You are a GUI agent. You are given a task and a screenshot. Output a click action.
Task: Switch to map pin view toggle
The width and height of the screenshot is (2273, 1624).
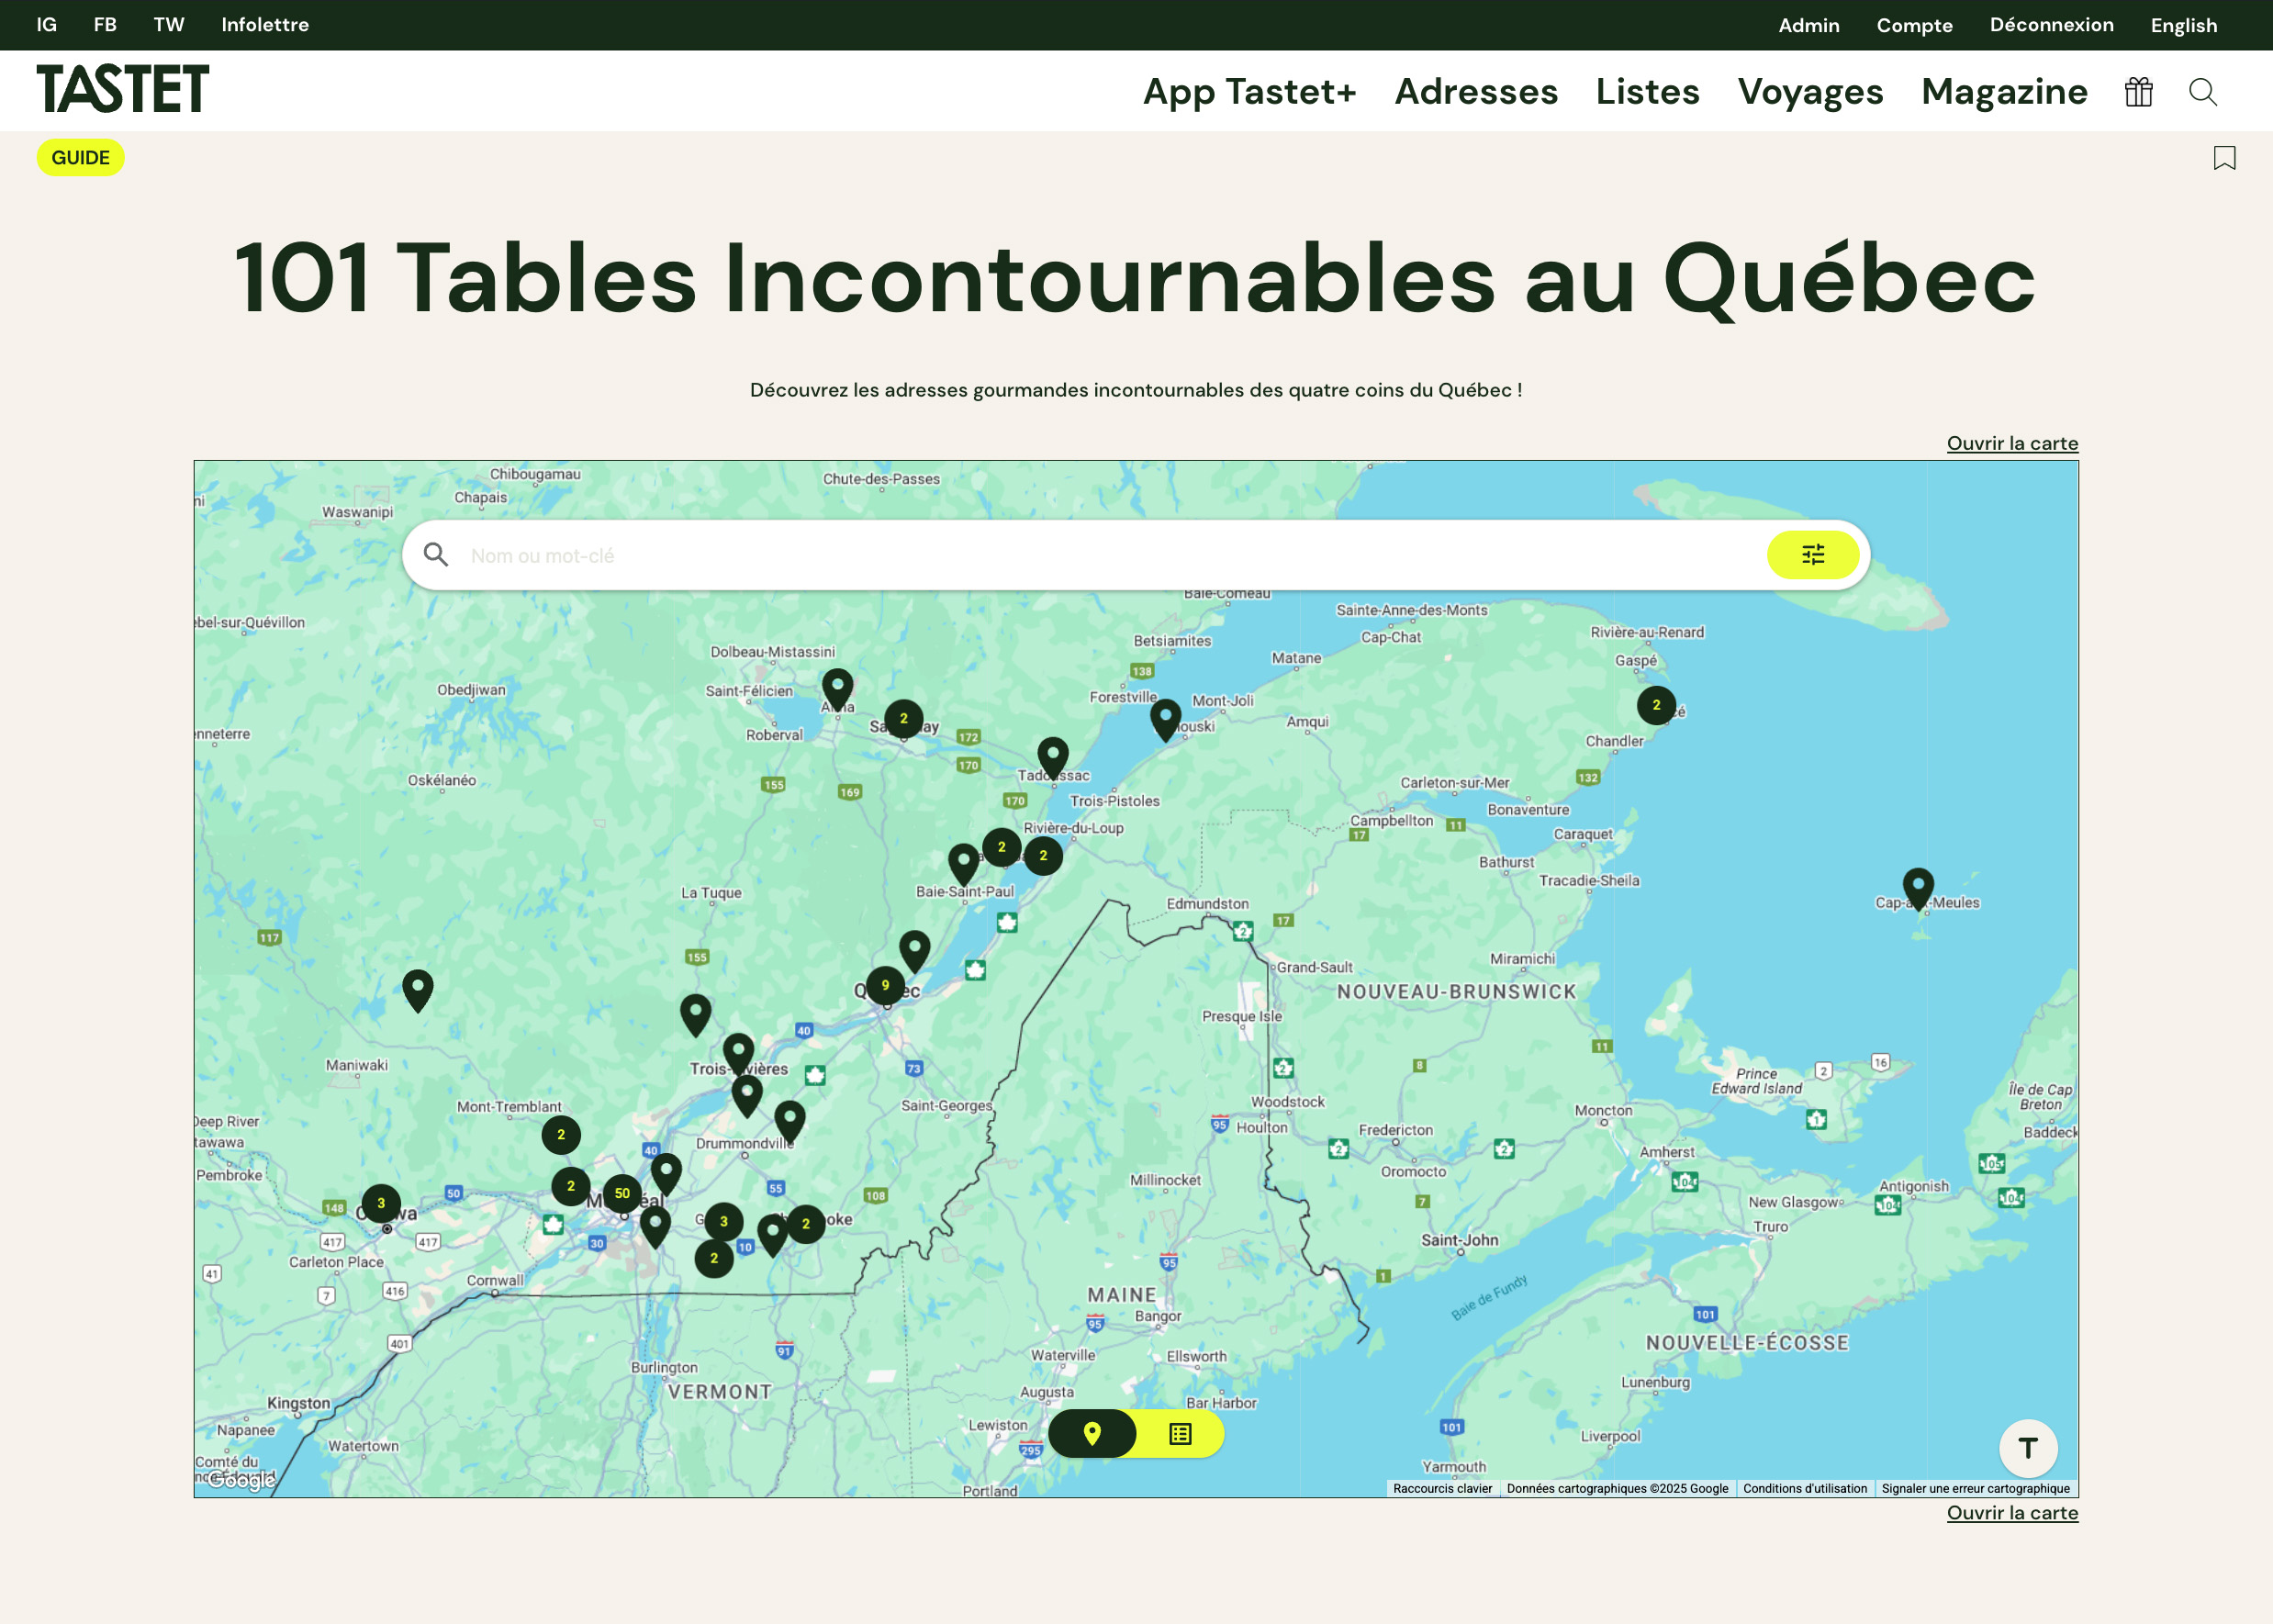tap(1092, 1434)
